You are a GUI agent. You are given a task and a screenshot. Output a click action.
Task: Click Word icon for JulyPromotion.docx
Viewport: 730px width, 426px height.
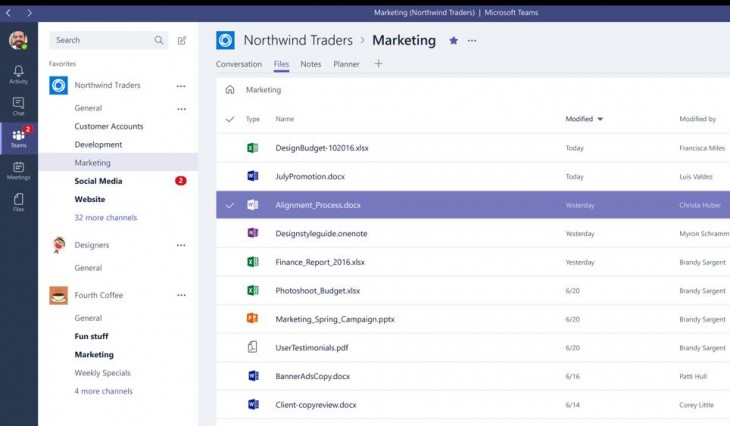[x=252, y=176]
